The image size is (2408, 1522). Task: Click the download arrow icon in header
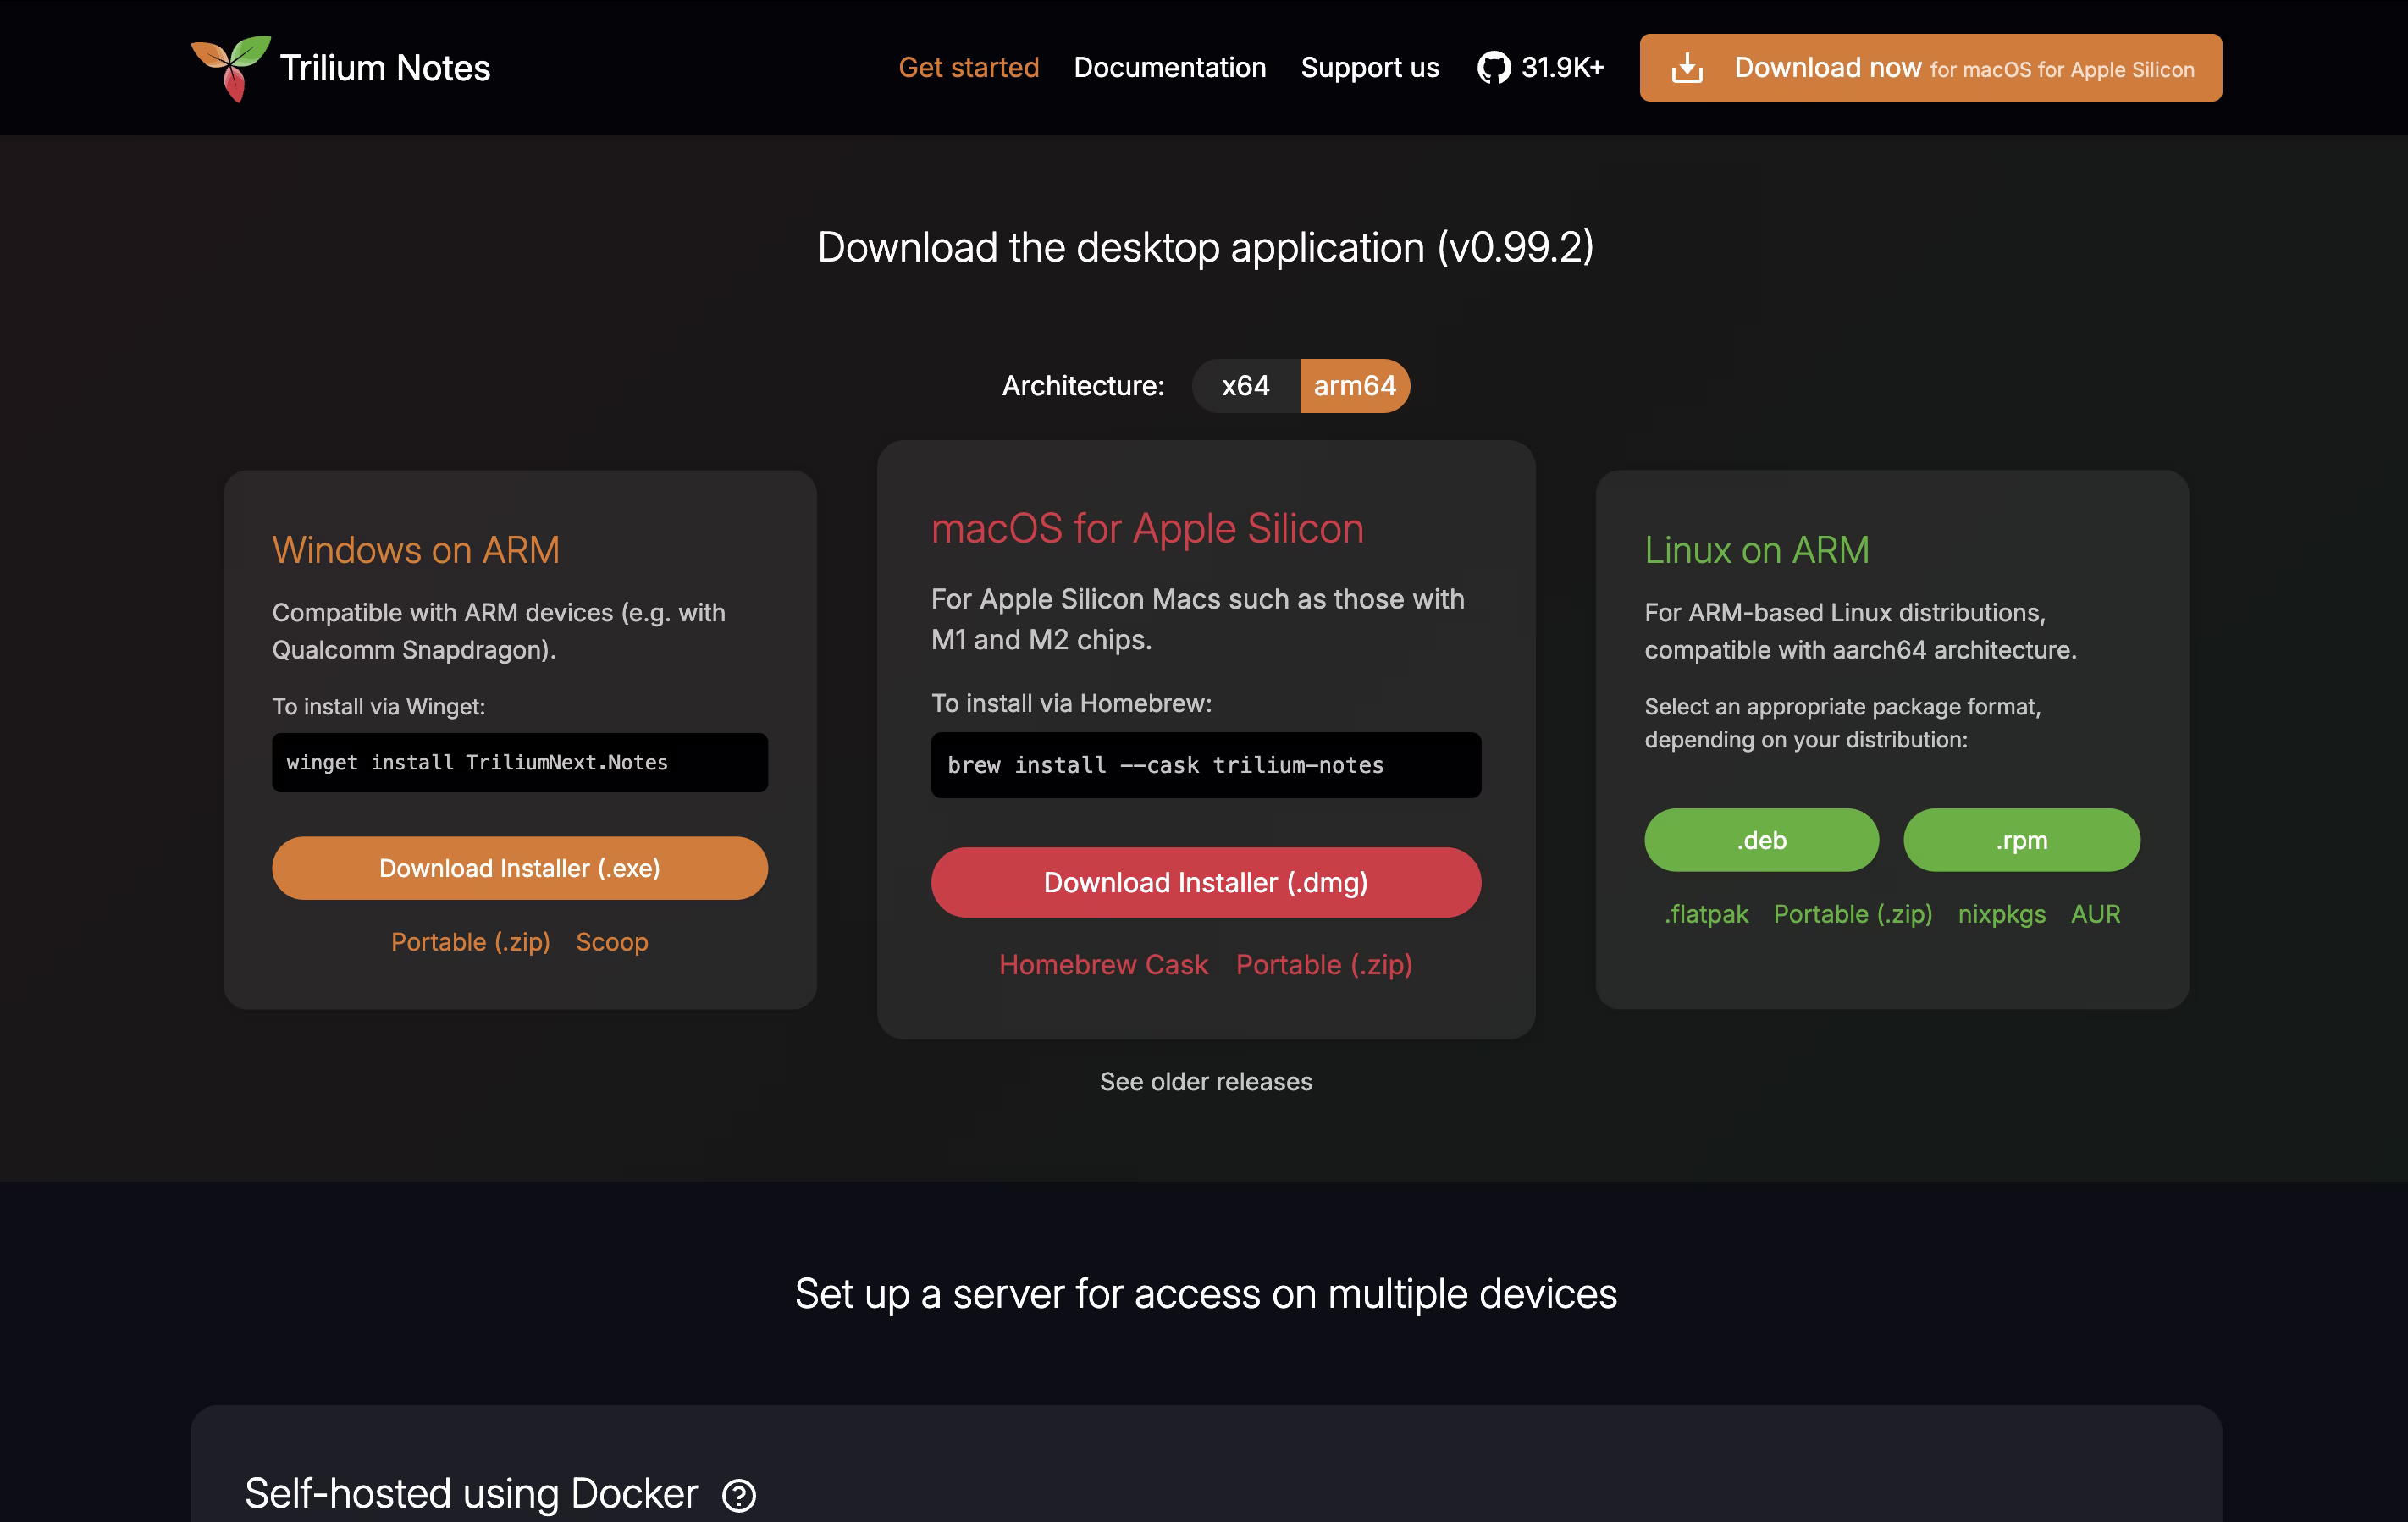click(x=1687, y=68)
